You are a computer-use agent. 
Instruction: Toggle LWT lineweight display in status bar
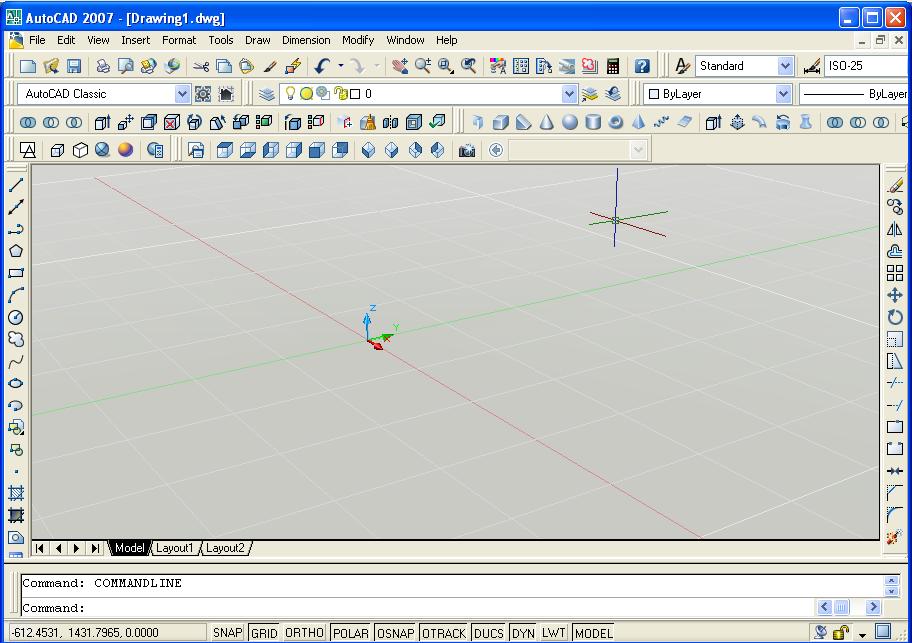[x=553, y=633]
